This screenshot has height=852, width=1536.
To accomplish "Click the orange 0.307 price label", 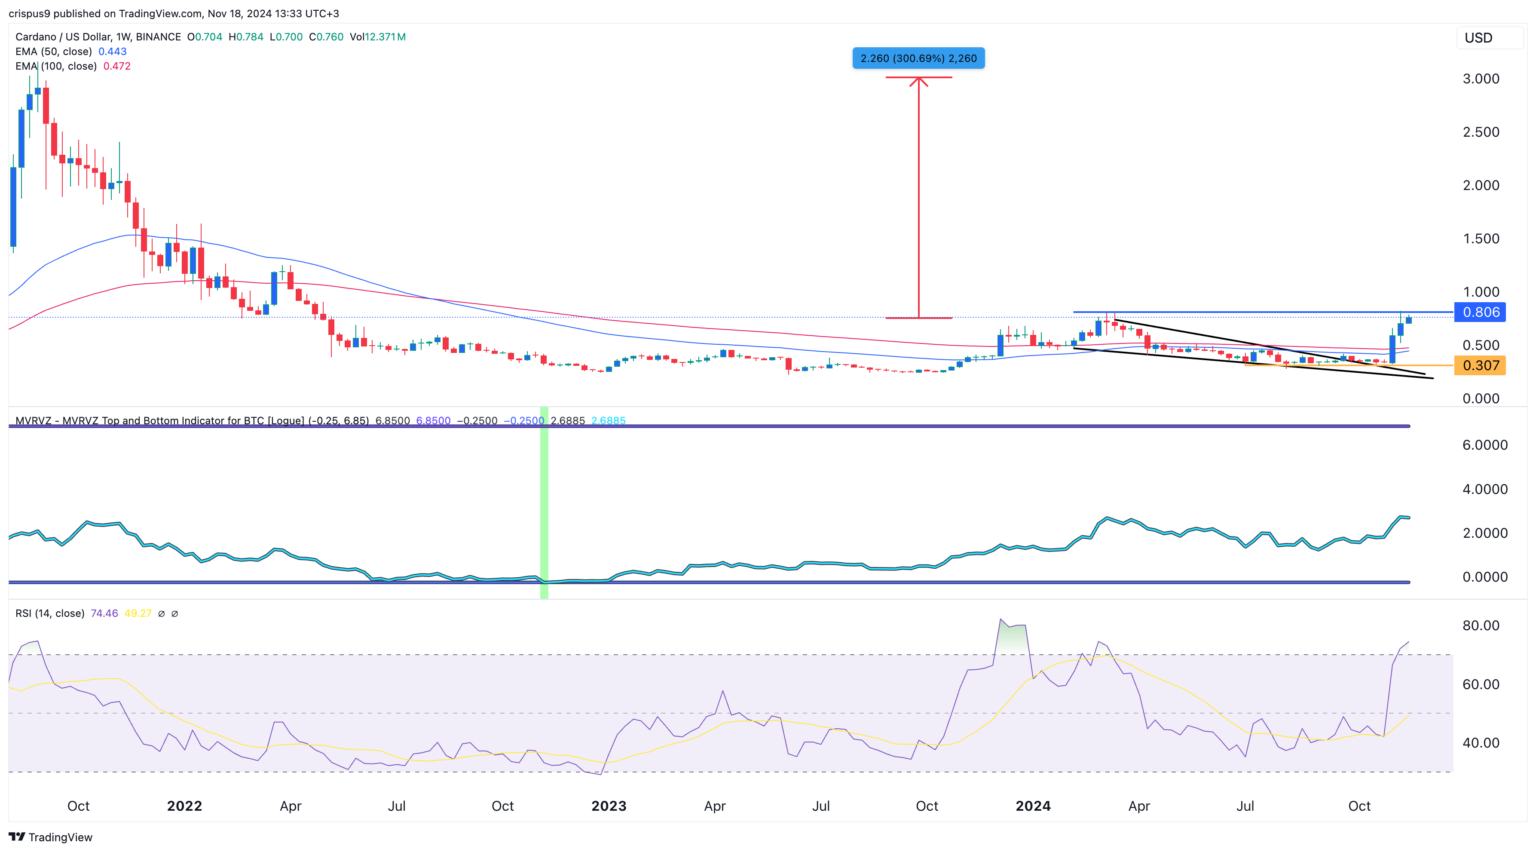I will pyautogui.click(x=1480, y=366).
